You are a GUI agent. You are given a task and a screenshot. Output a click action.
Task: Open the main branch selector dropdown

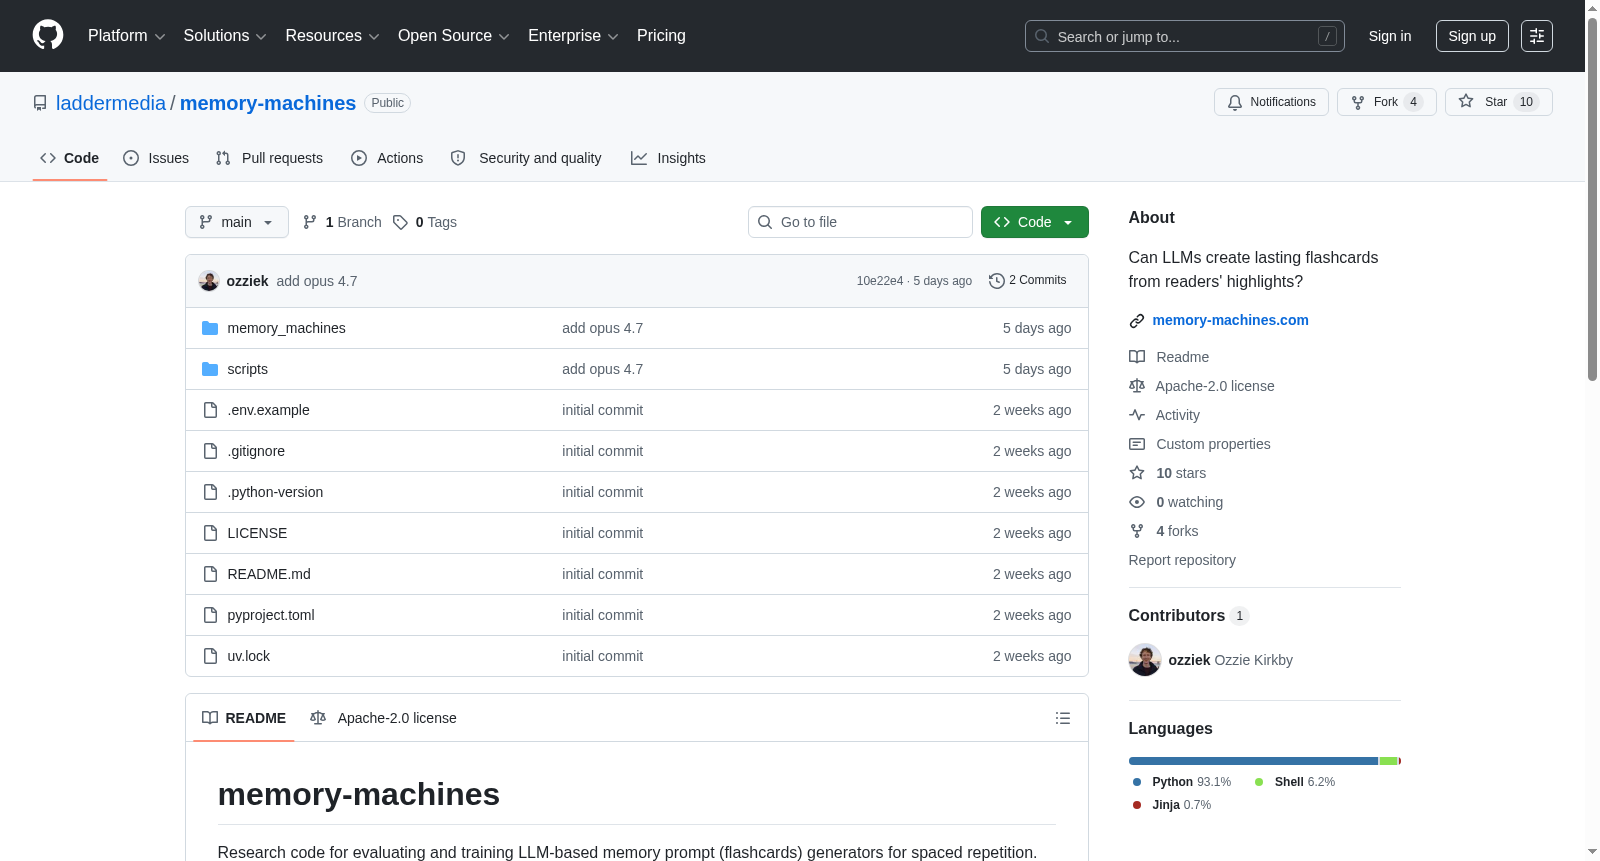point(237,222)
